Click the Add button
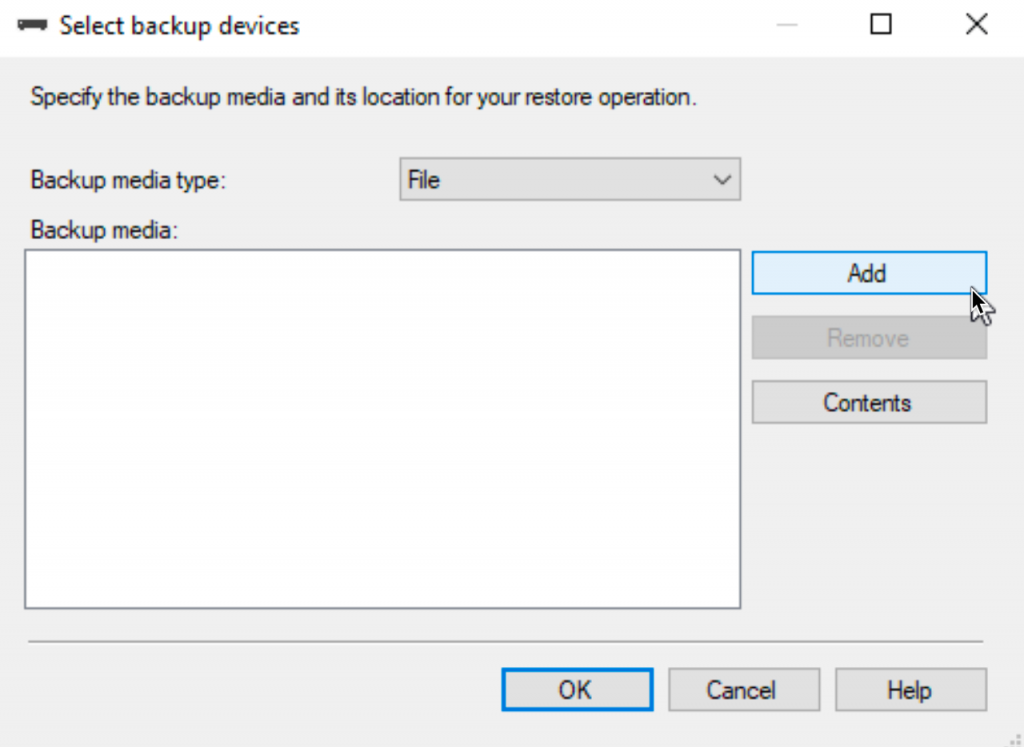This screenshot has height=747, width=1024. 869,273
